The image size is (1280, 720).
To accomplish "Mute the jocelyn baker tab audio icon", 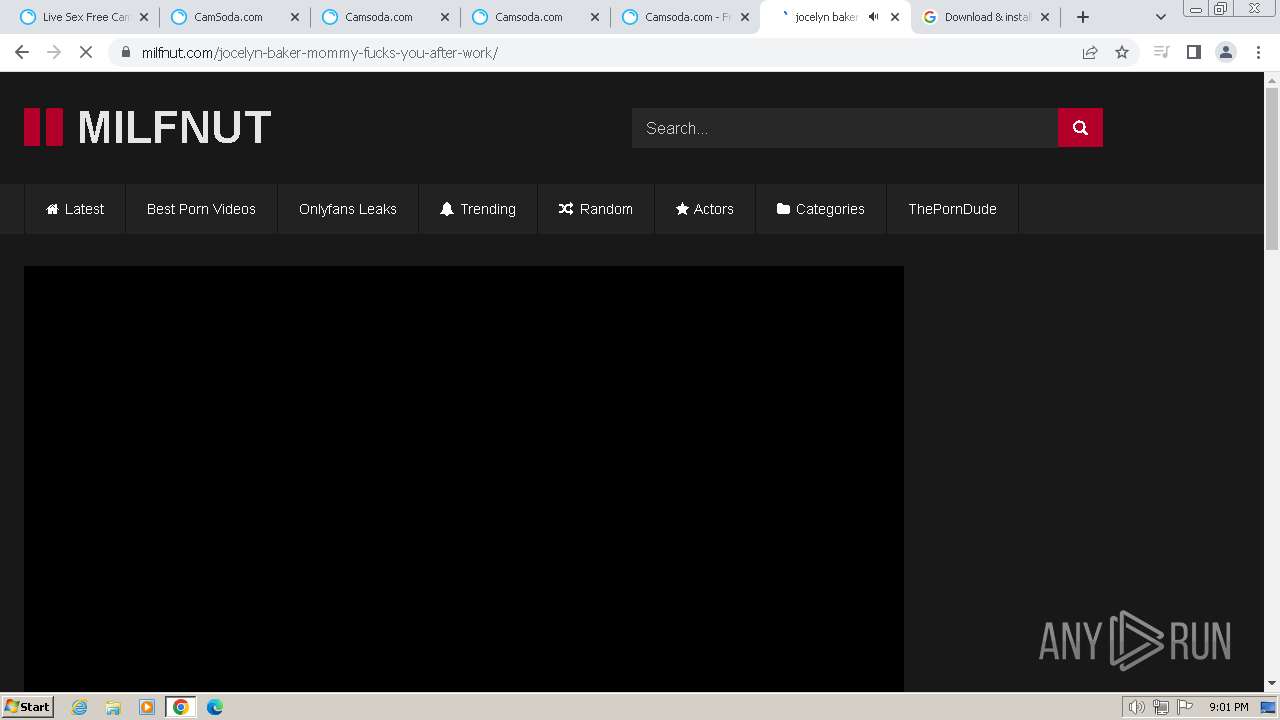I will [873, 17].
